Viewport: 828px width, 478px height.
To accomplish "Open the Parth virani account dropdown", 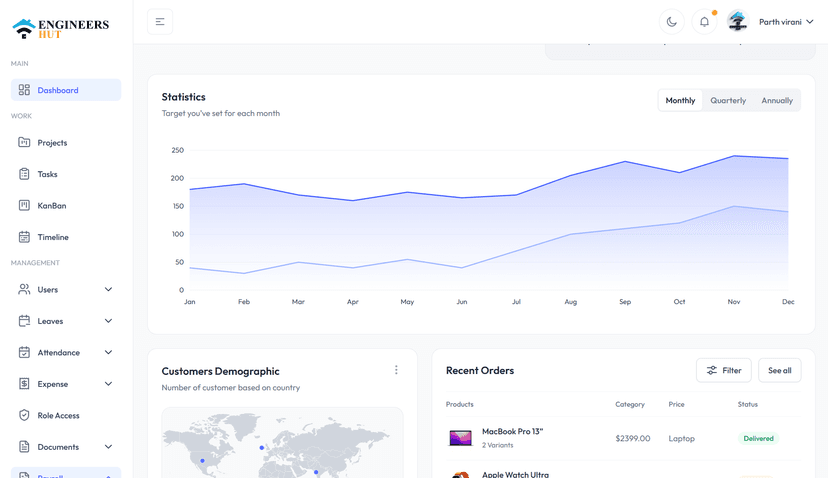I will tap(787, 22).
